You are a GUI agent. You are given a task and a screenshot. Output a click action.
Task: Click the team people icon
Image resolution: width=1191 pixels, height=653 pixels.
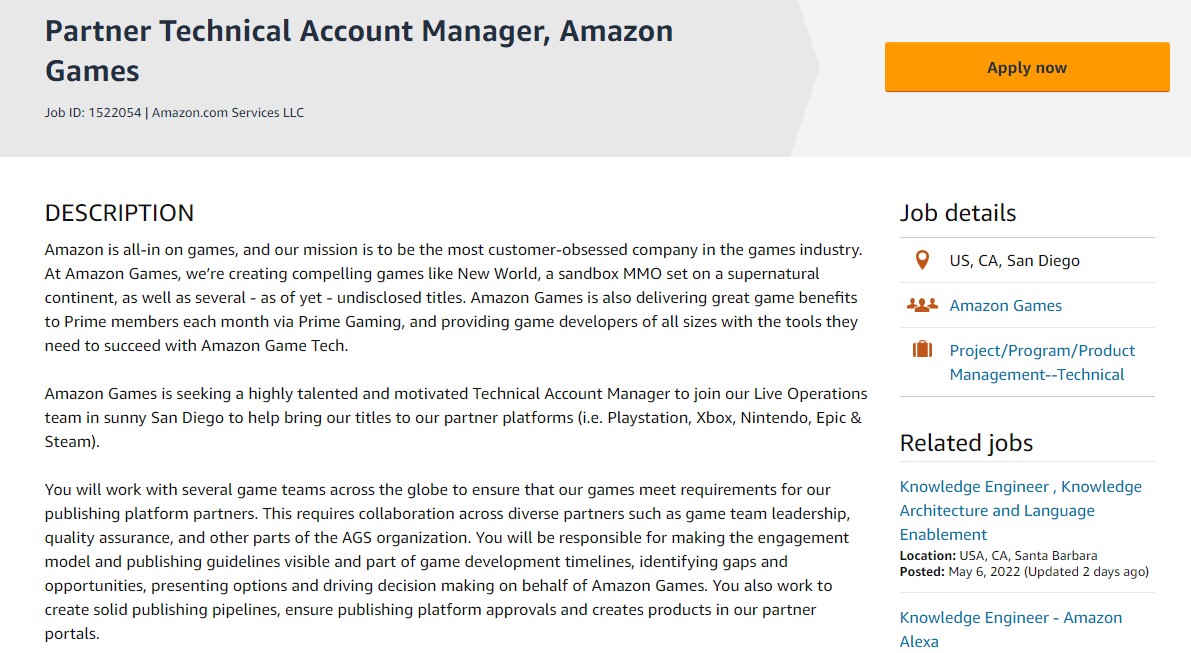point(922,305)
